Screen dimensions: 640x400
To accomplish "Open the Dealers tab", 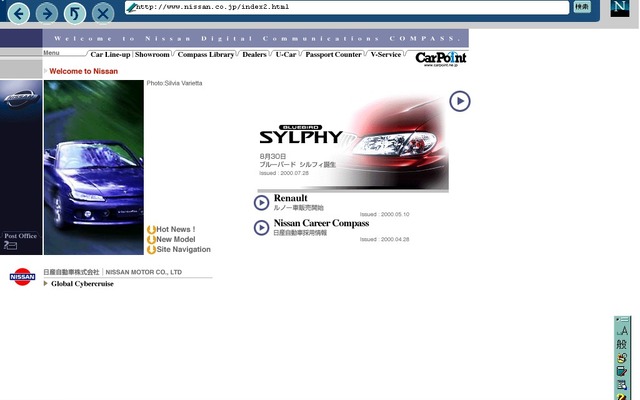I will pos(254,54).
